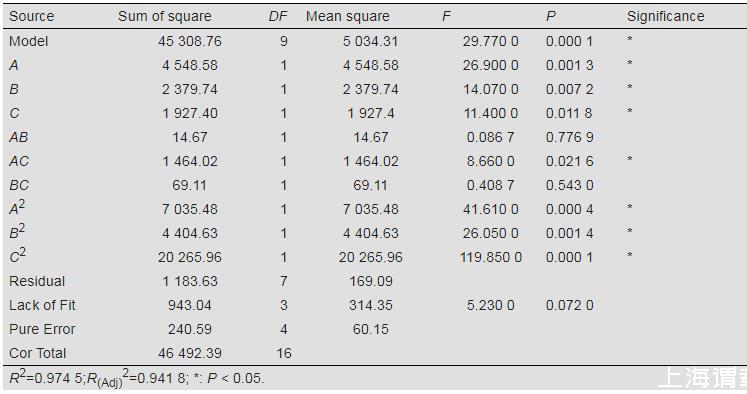Select the BC row P value 0.543 0

[569, 185]
